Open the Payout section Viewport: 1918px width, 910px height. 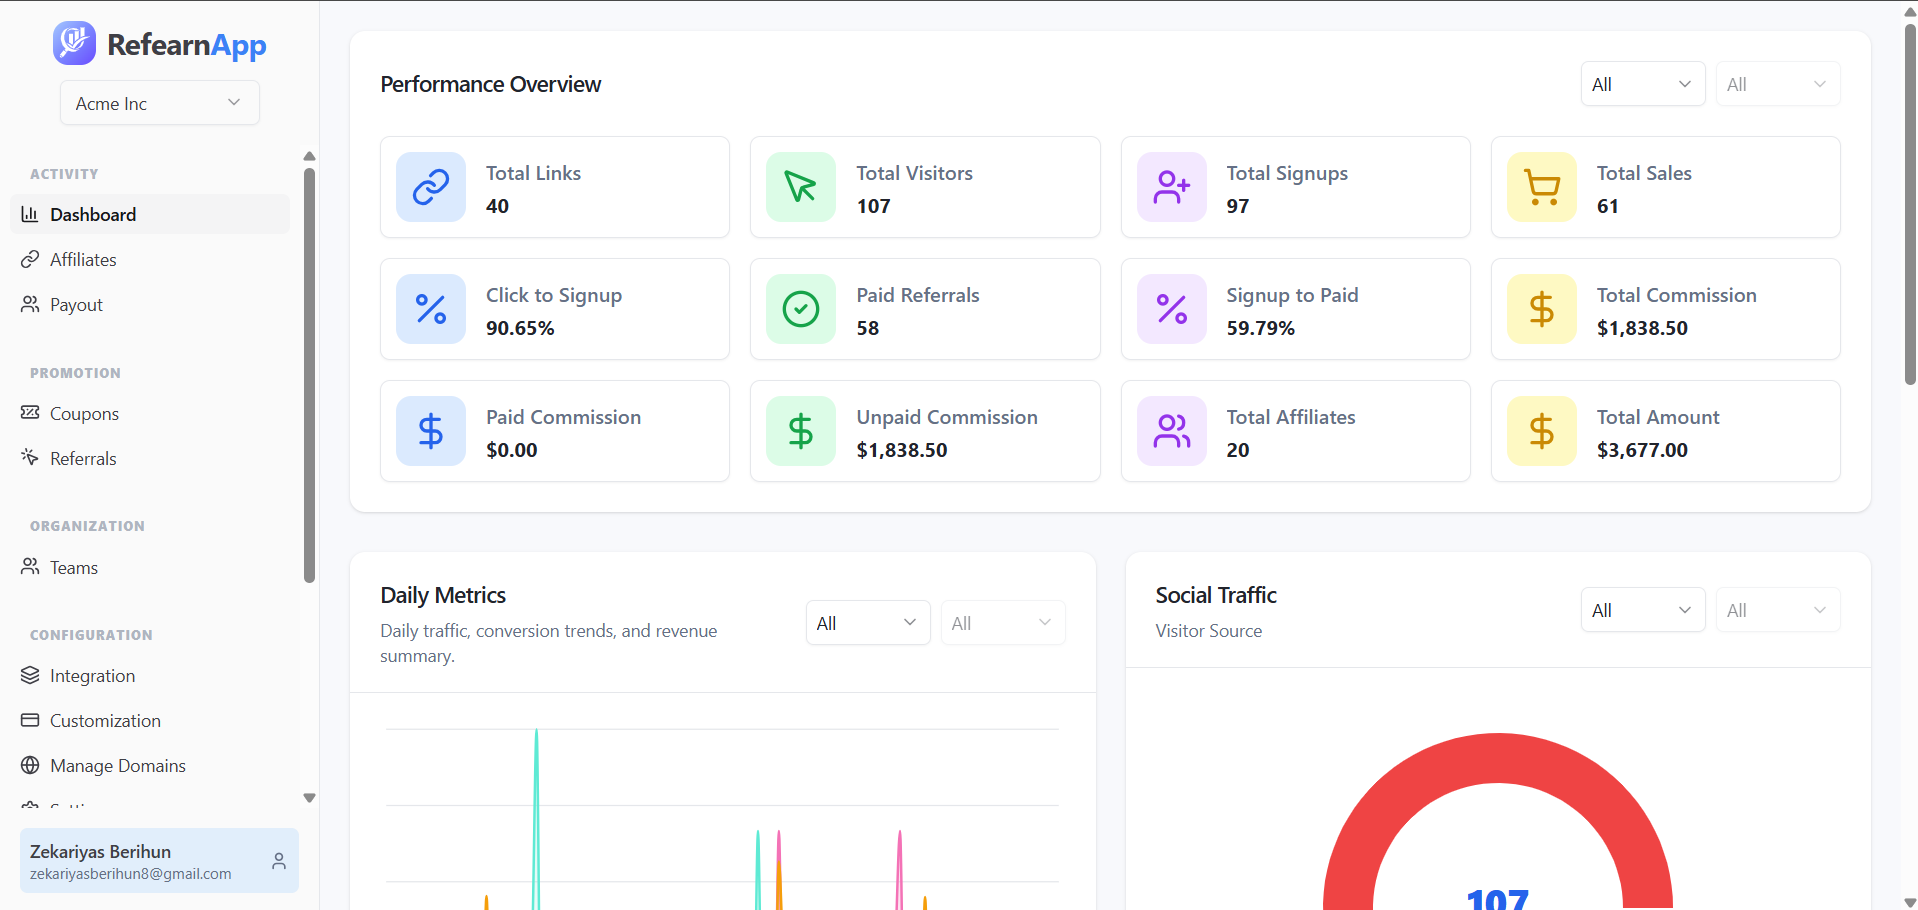point(76,305)
